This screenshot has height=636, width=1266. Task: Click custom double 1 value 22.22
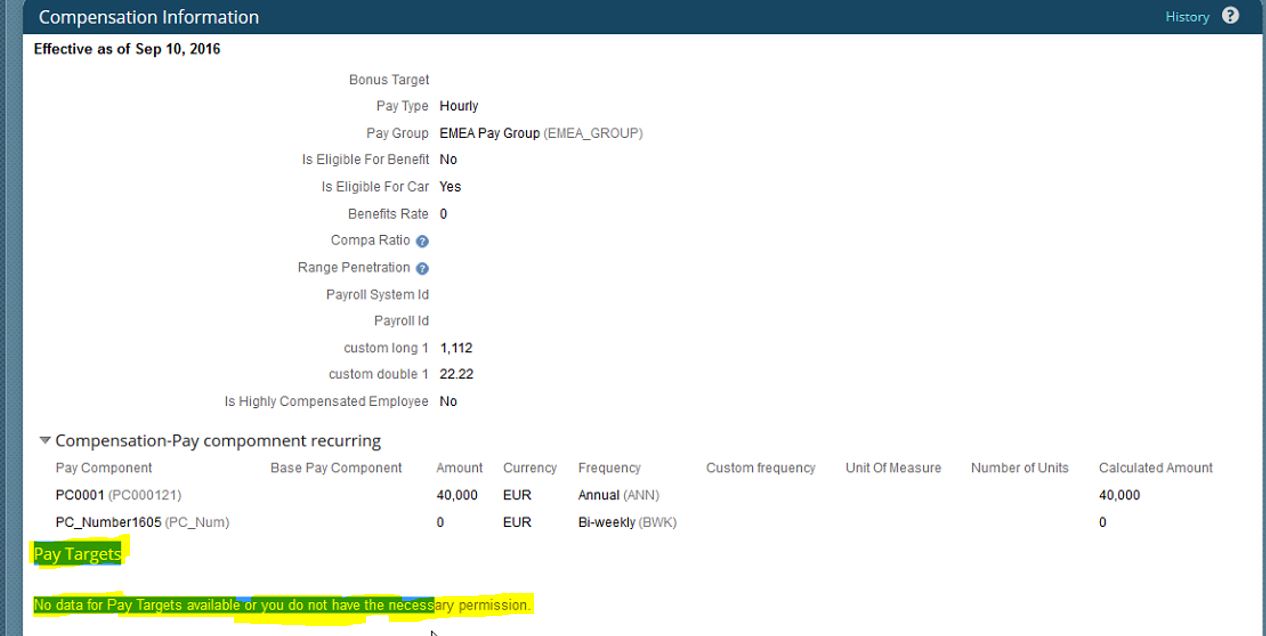(x=456, y=374)
